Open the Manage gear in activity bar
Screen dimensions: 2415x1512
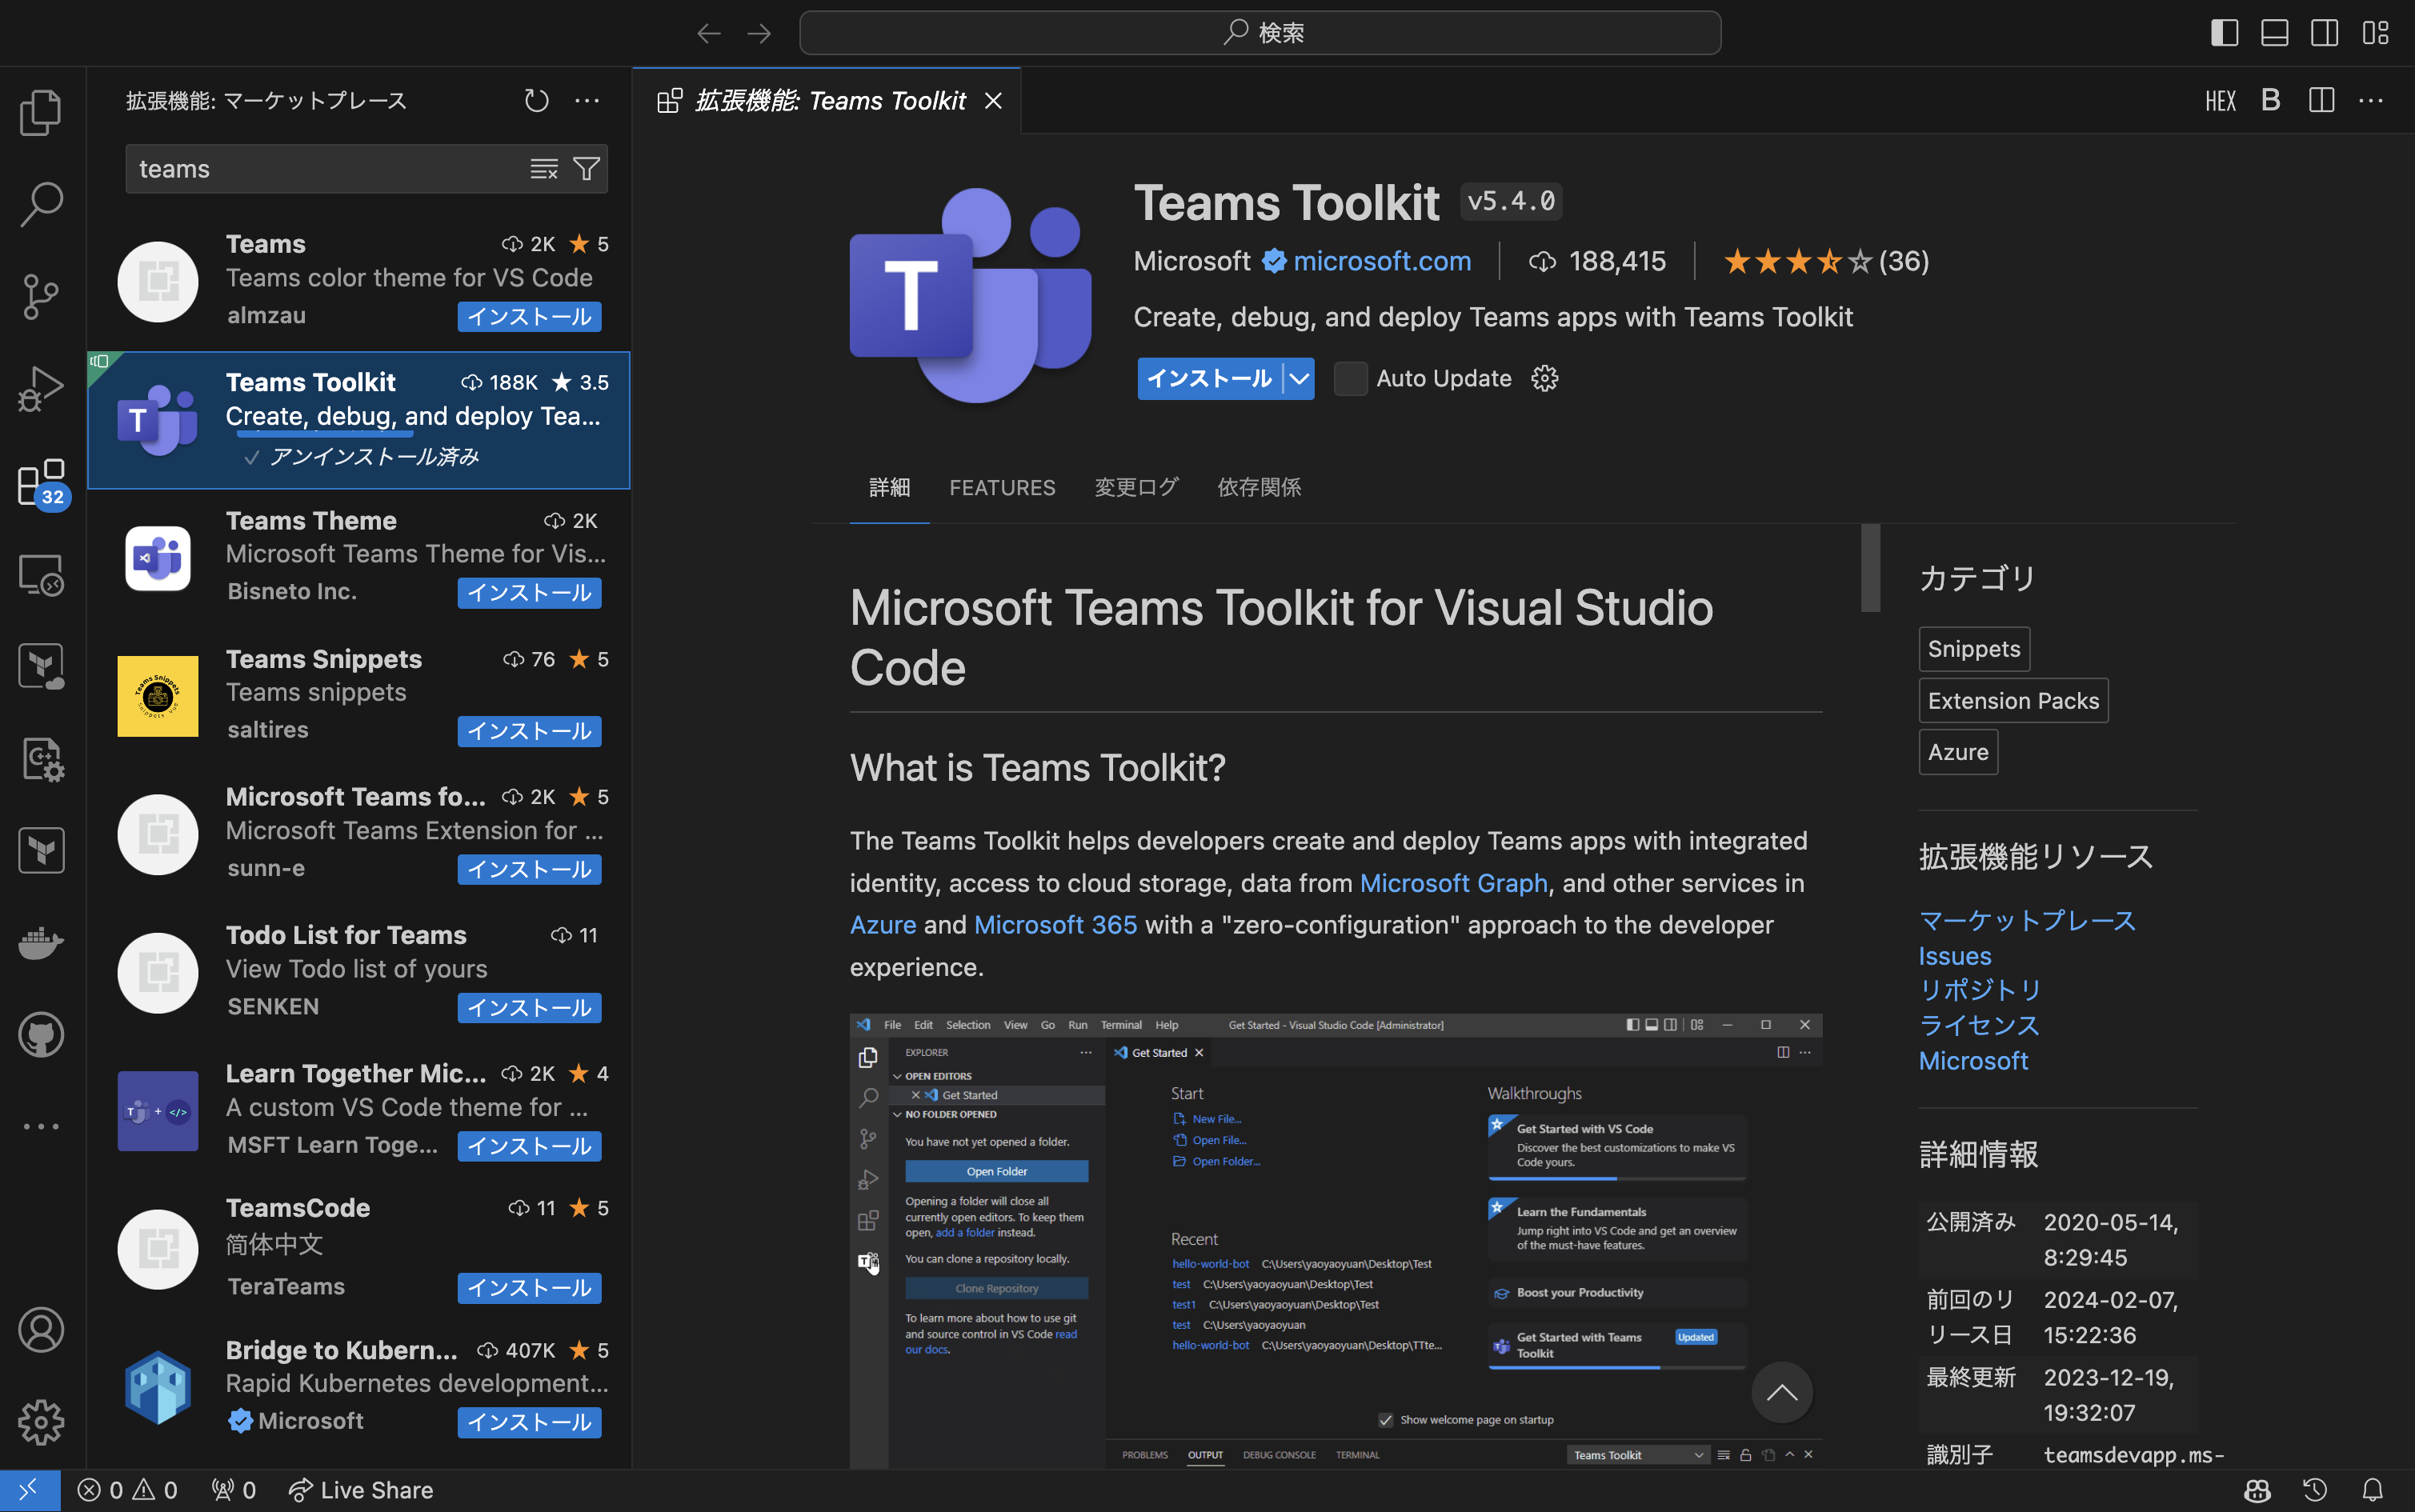[41, 1422]
